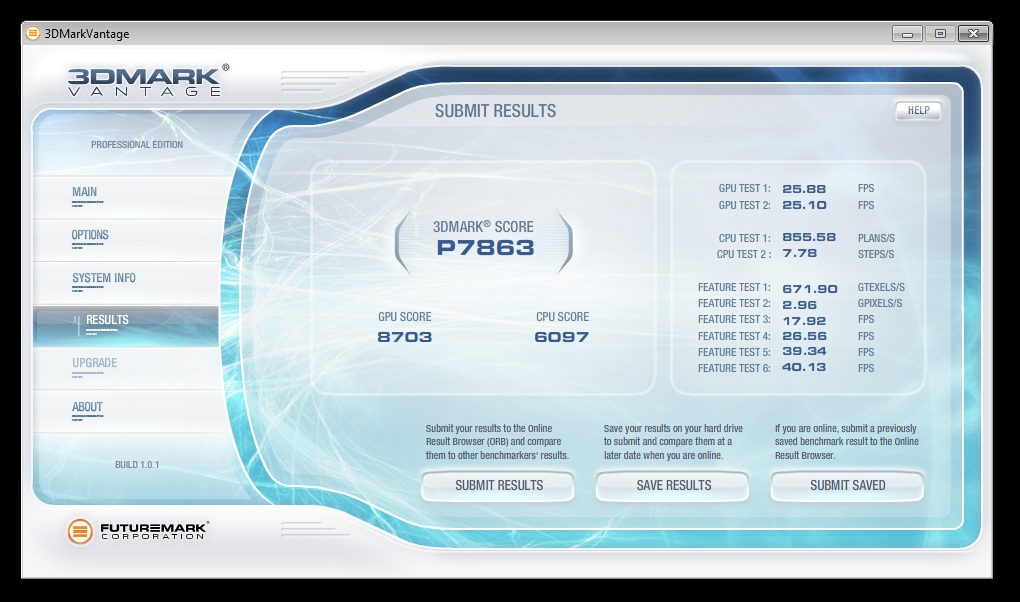Click the Futuremark Corporation logo
1020x602 pixels.
[138, 531]
